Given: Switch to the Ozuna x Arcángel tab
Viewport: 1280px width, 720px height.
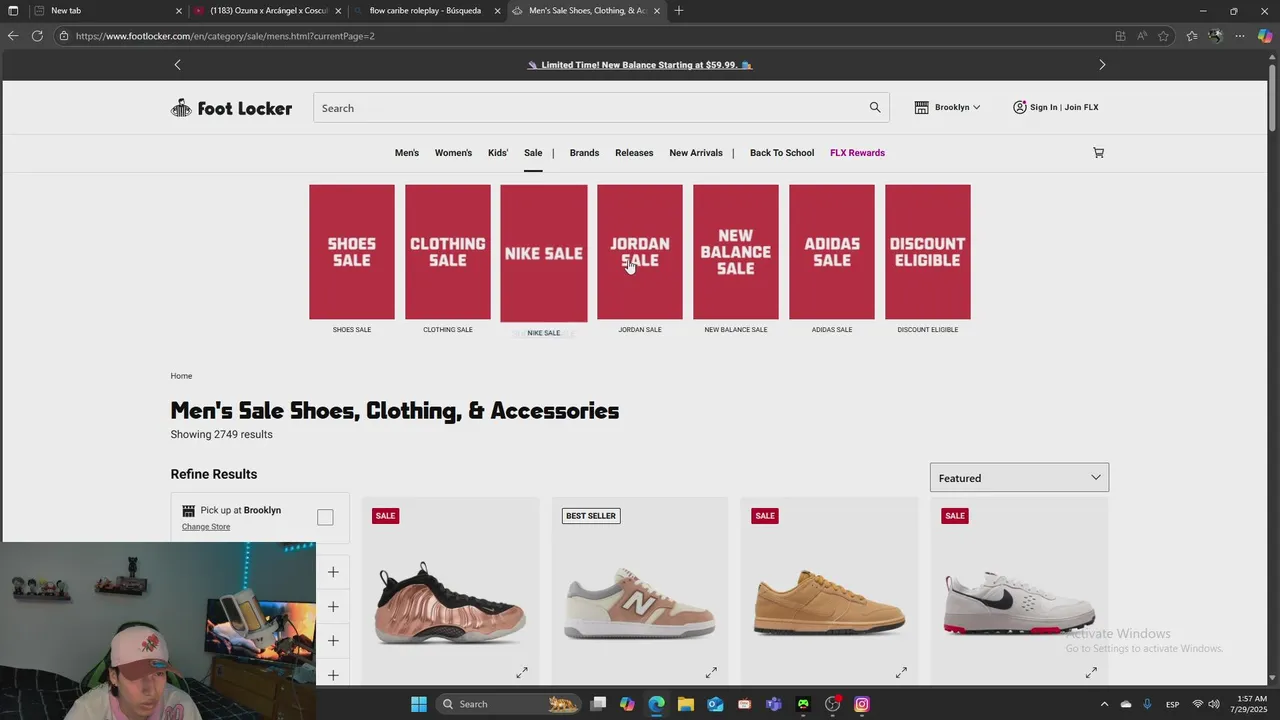Looking at the screenshot, I should [268, 10].
